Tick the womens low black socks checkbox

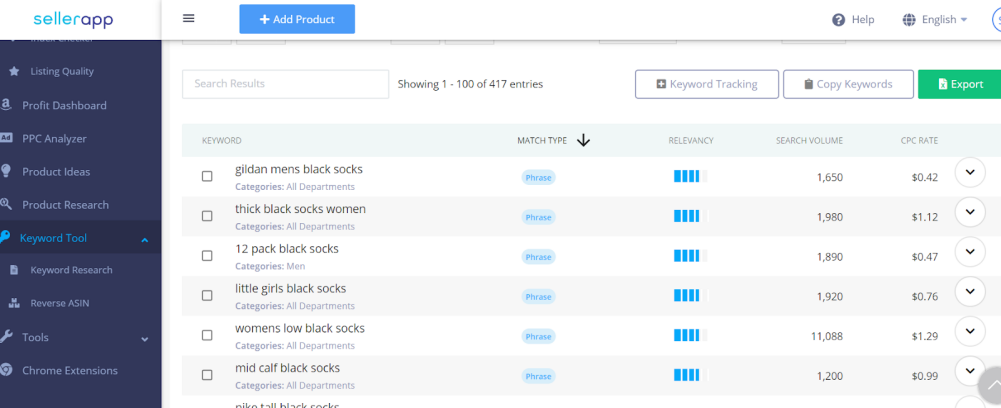point(207,335)
